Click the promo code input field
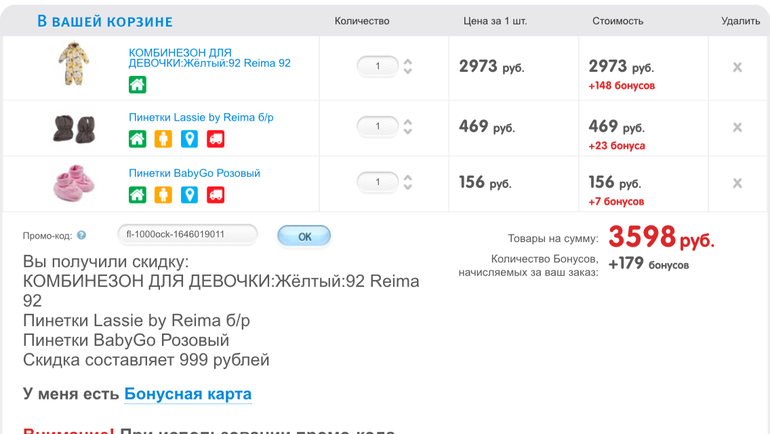Image resolution: width=770 pixels, height=434 pixels. coord(187,235)
